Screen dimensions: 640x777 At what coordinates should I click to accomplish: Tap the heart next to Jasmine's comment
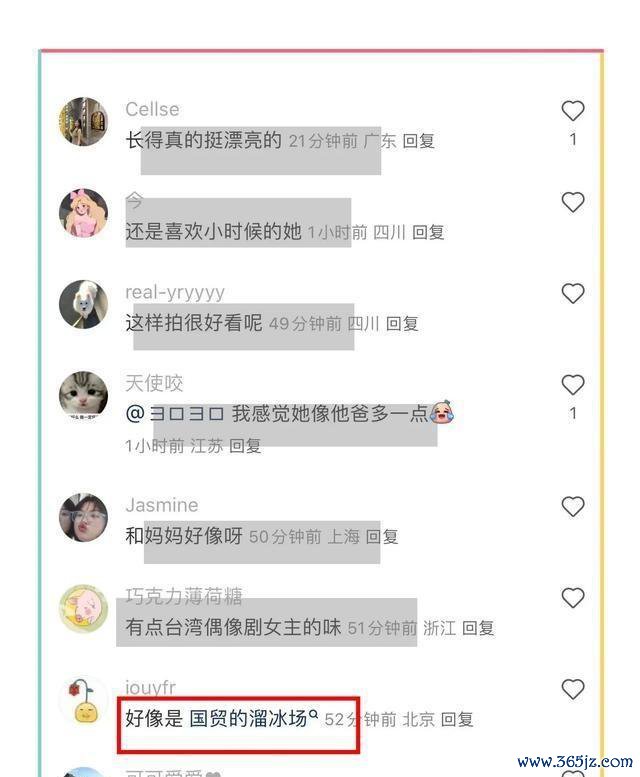573,507
